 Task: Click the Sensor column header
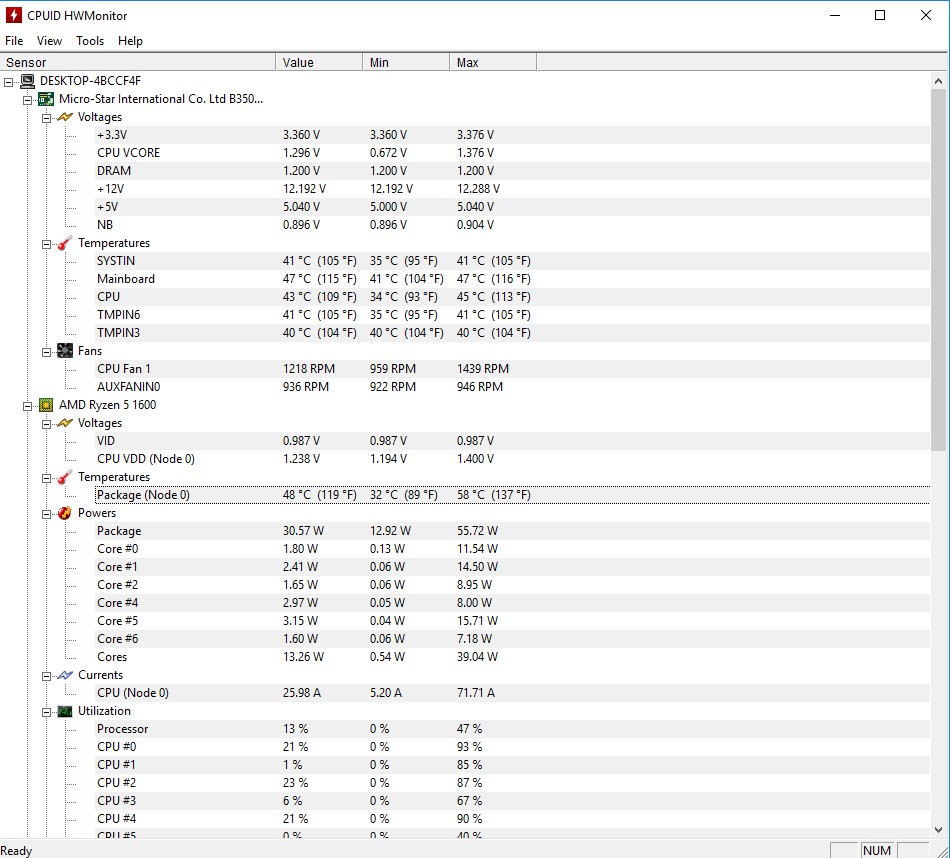click(x=138, y=62)
